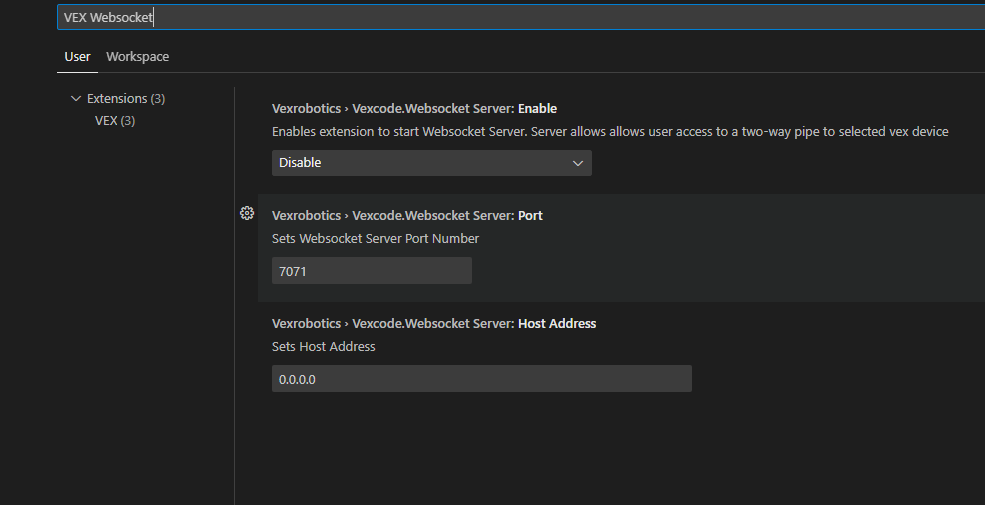Click the Websocket Server: Enable setting title
Viewport: 985px width, 505px height.
coord(415,109)
